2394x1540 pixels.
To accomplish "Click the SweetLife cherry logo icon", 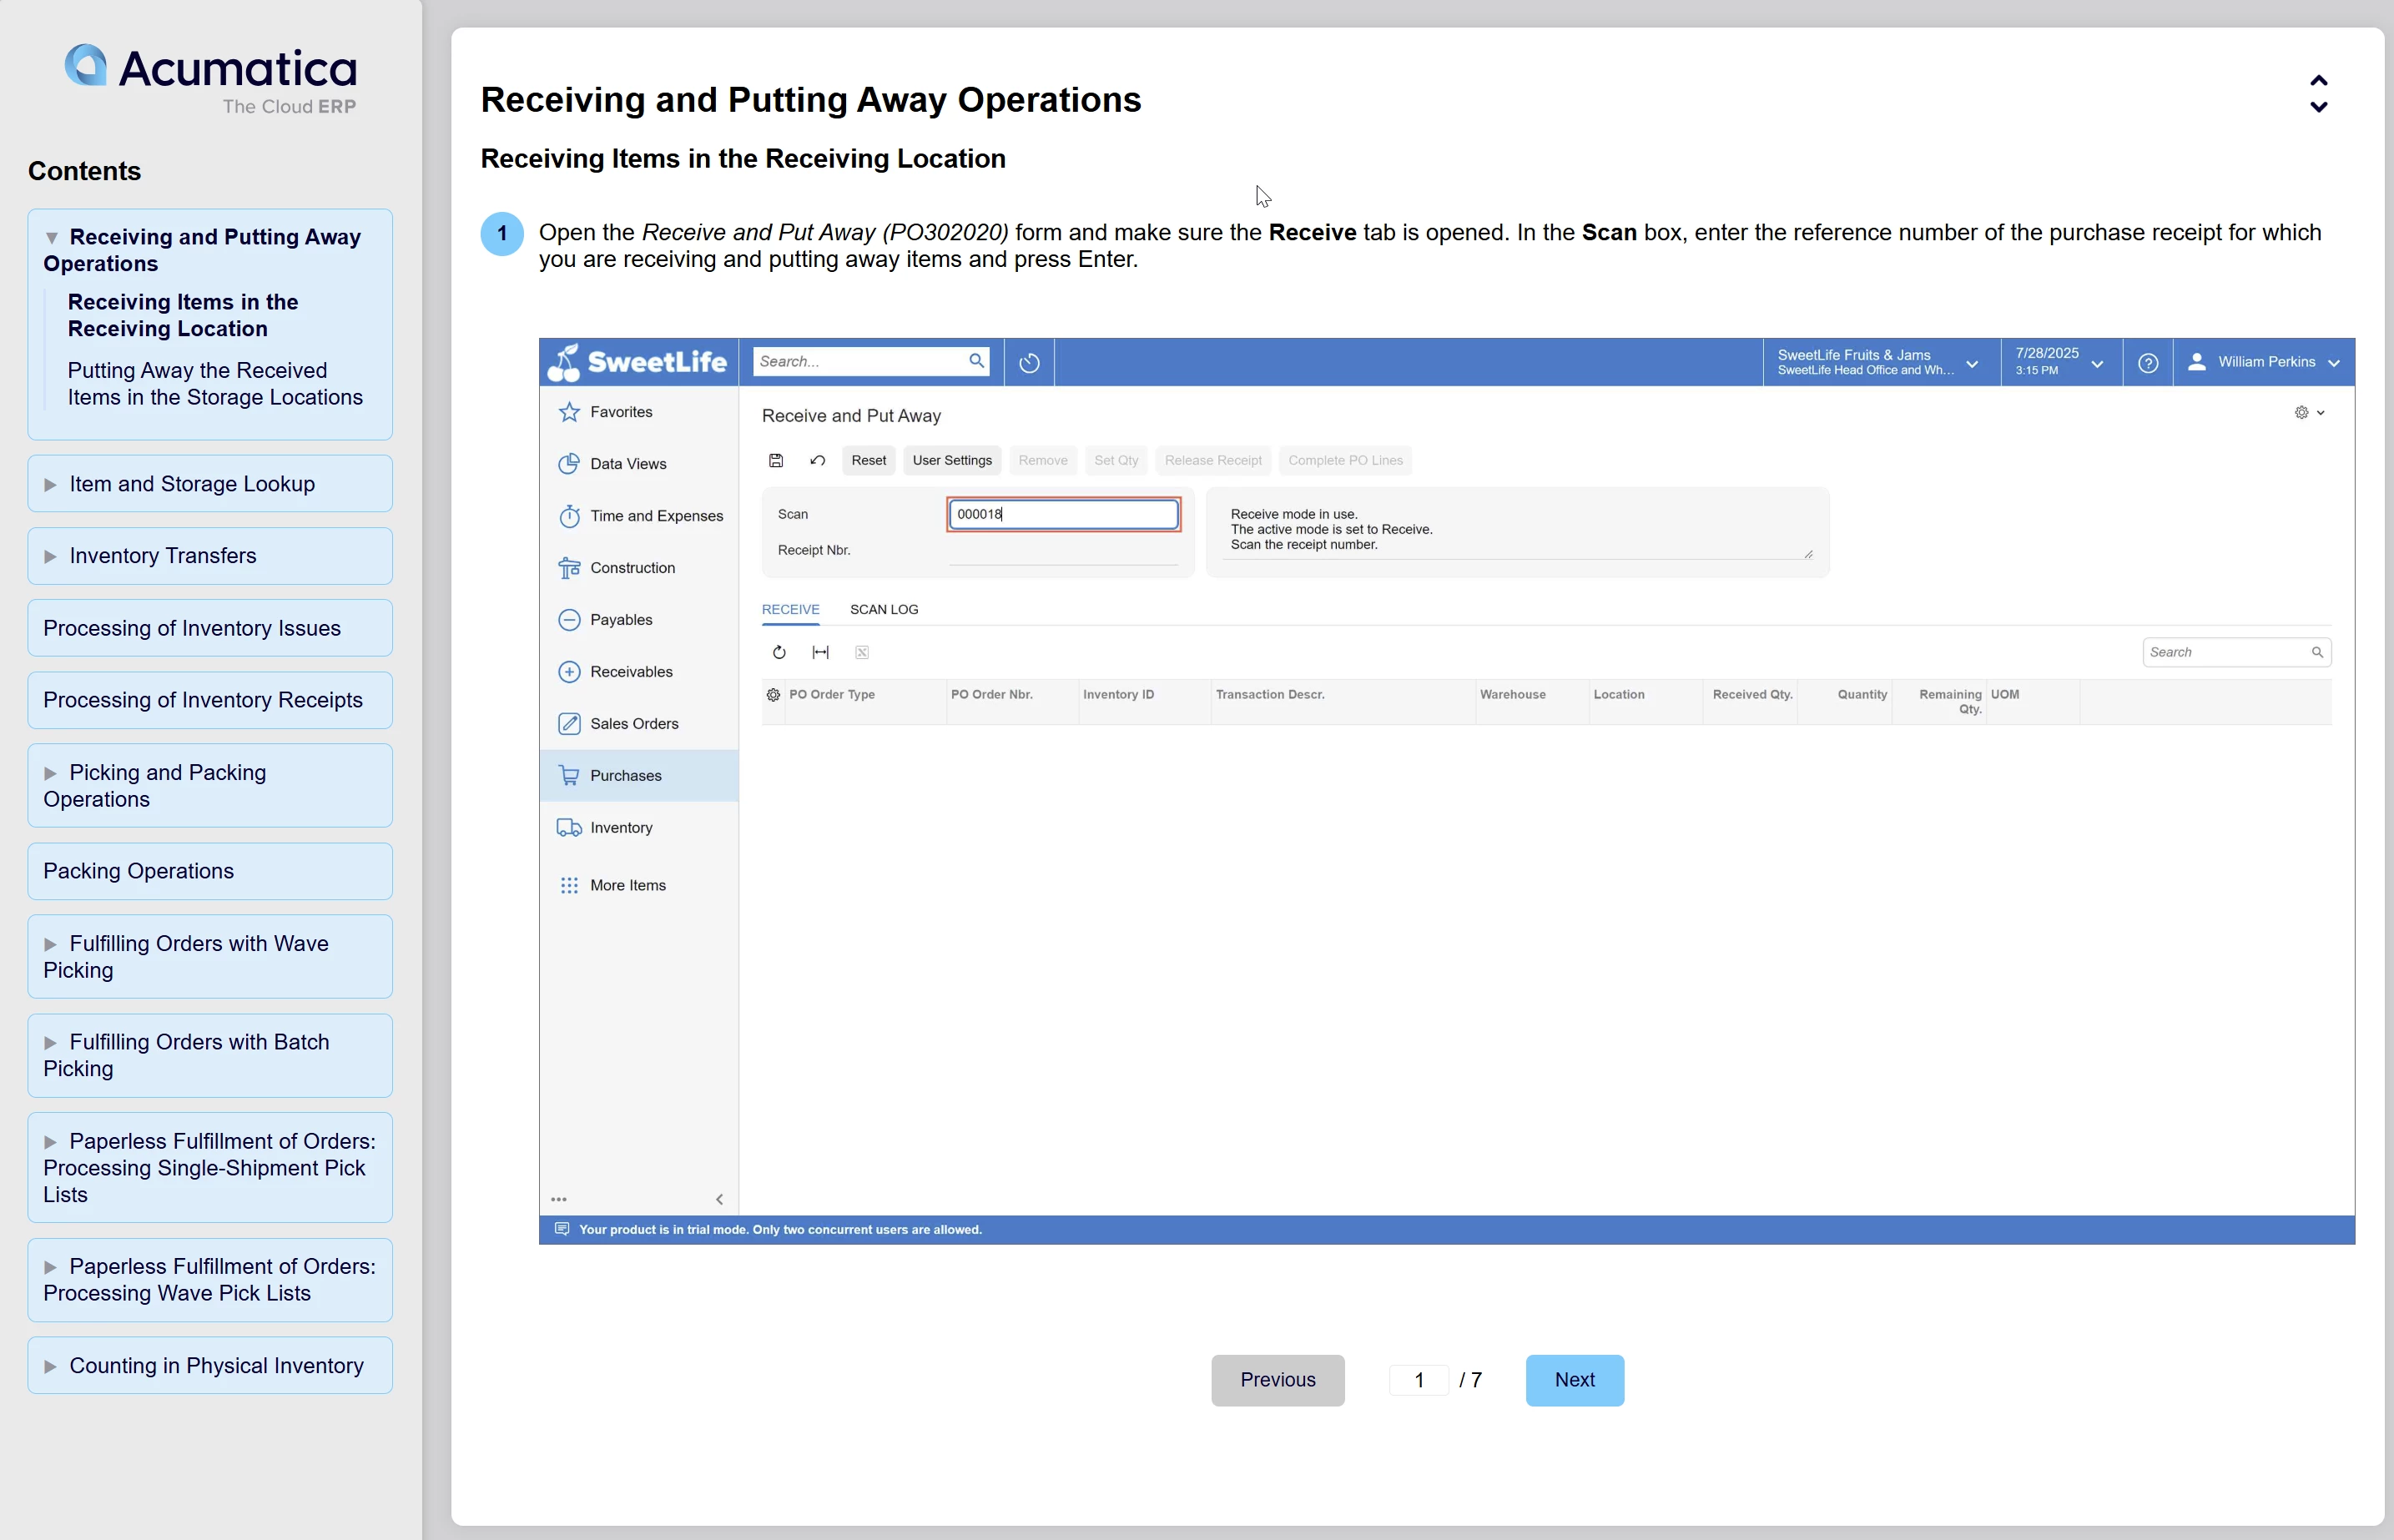I will click(x=565, y=362).
